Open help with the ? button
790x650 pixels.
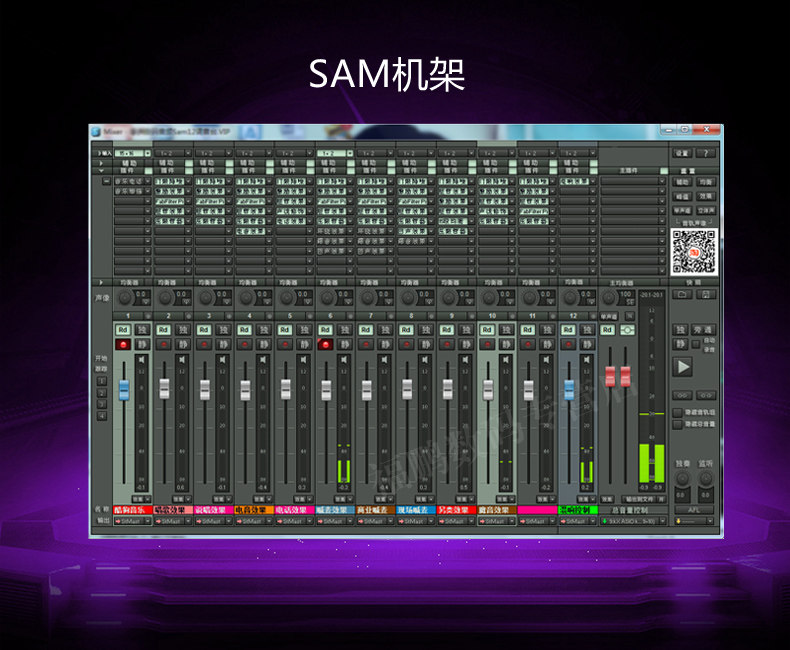tap(706, 153)
